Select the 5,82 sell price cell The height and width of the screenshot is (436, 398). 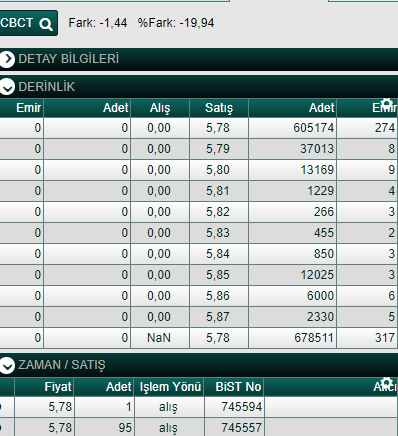[219, 212]
